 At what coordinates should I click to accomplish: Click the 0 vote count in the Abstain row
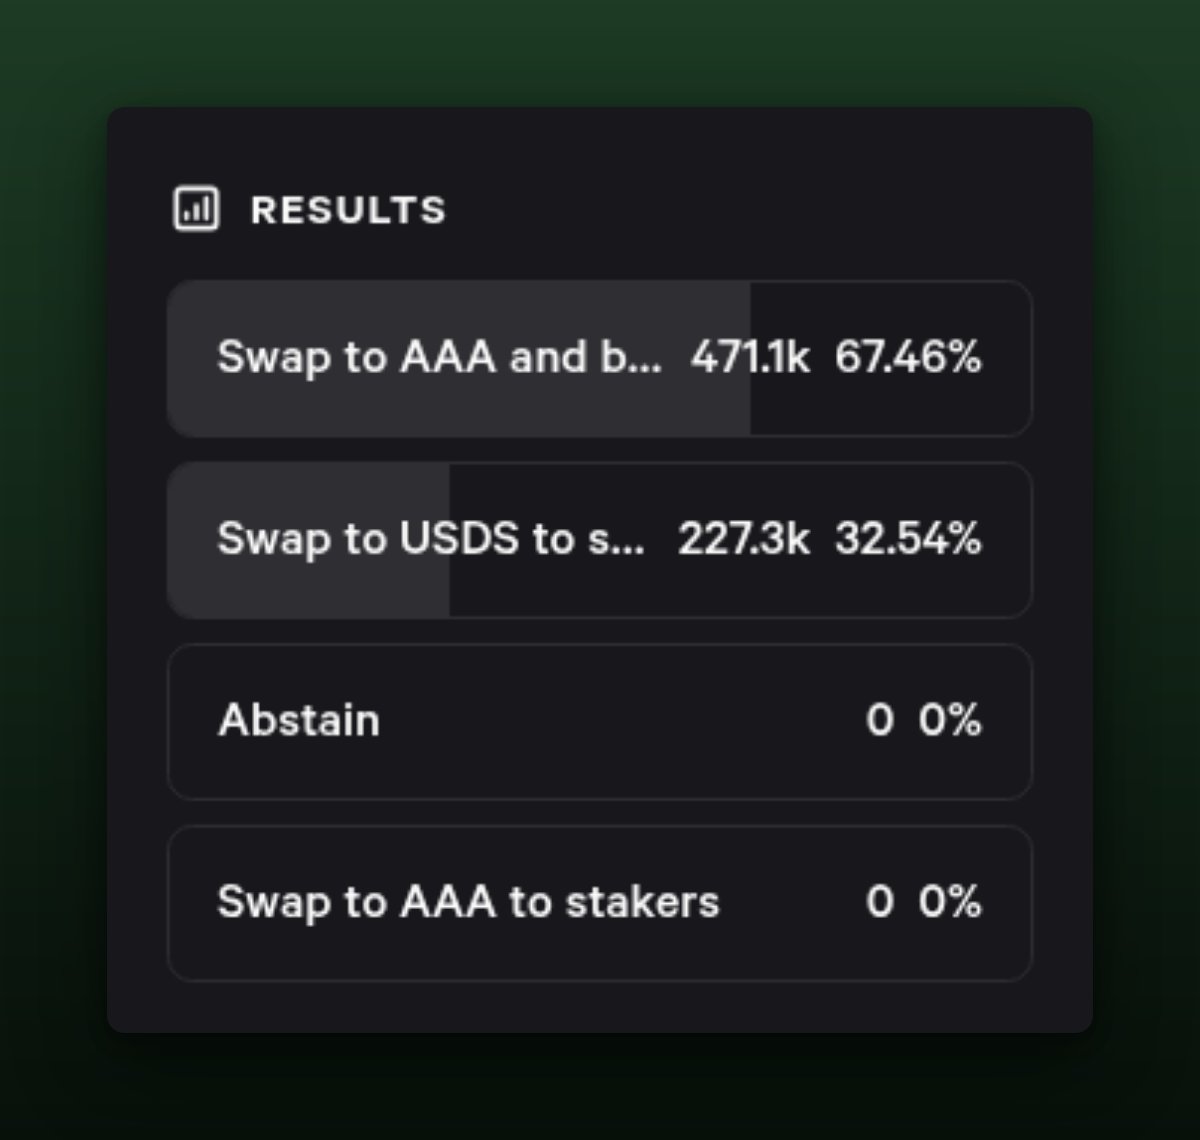[879, 720]
